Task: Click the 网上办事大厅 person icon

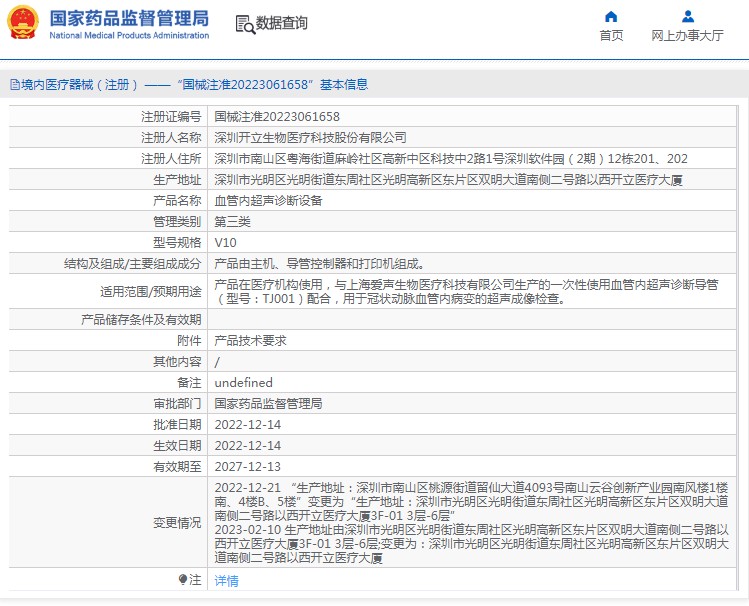Action: click(687, 16)
